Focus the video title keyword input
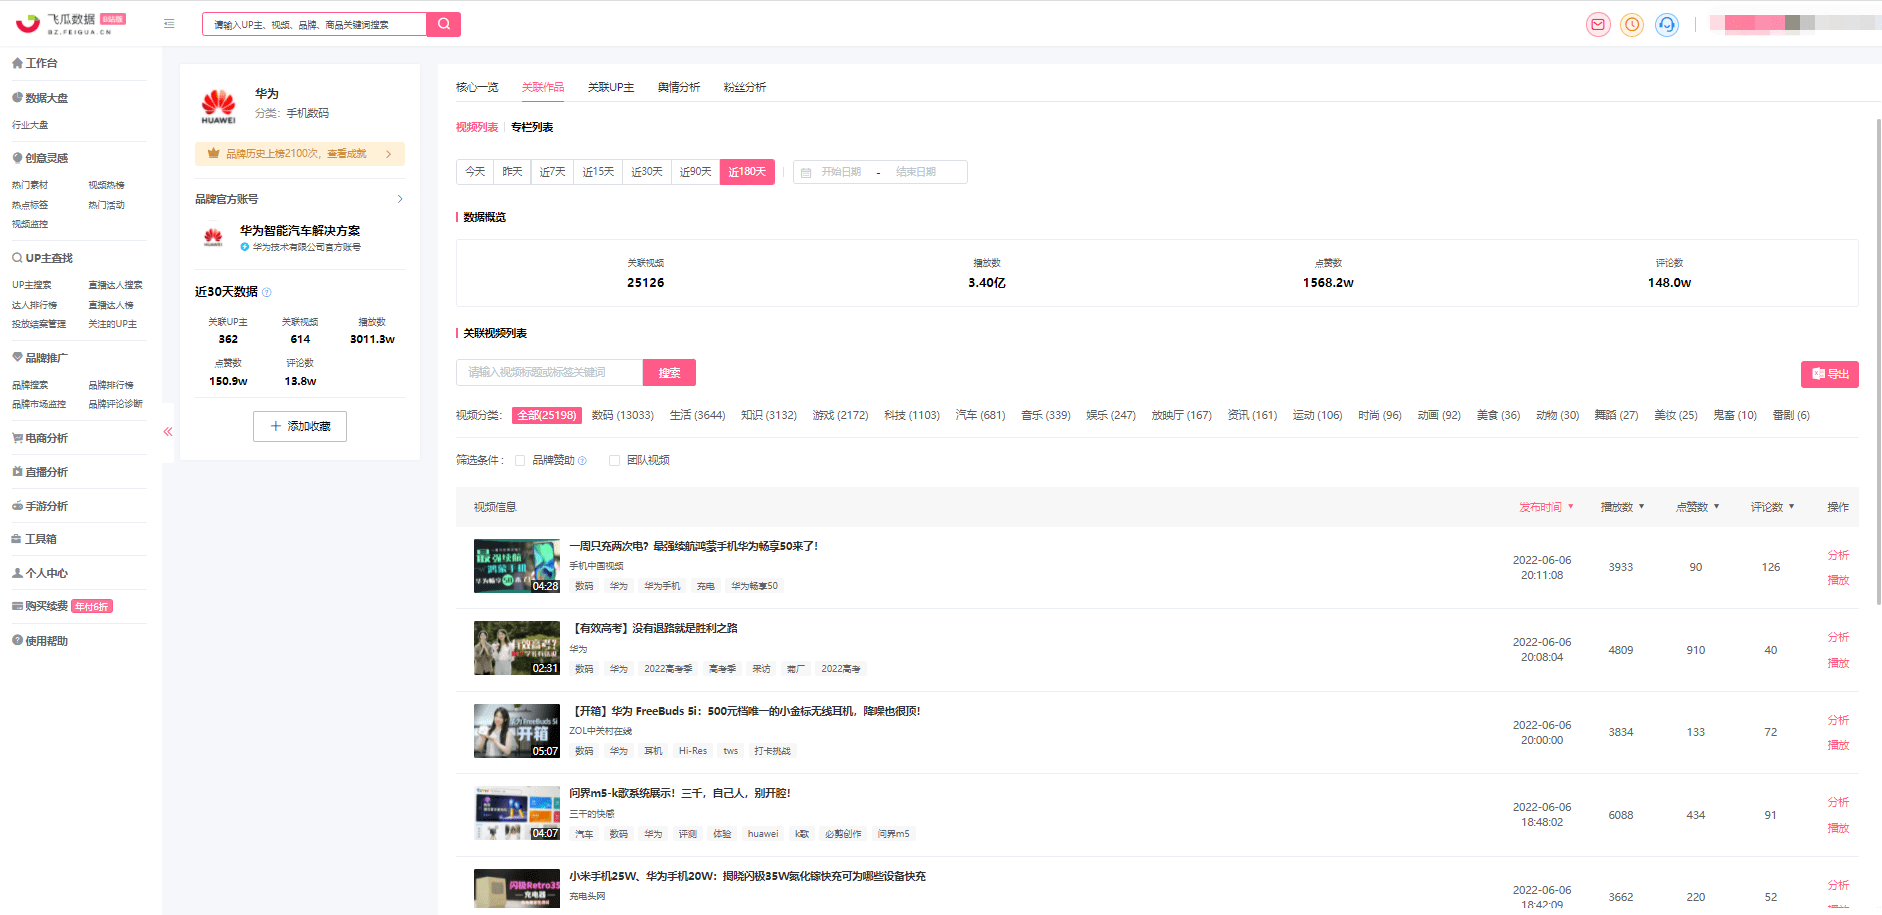Screen dimensions: 1882x915 tap(549, 373)
